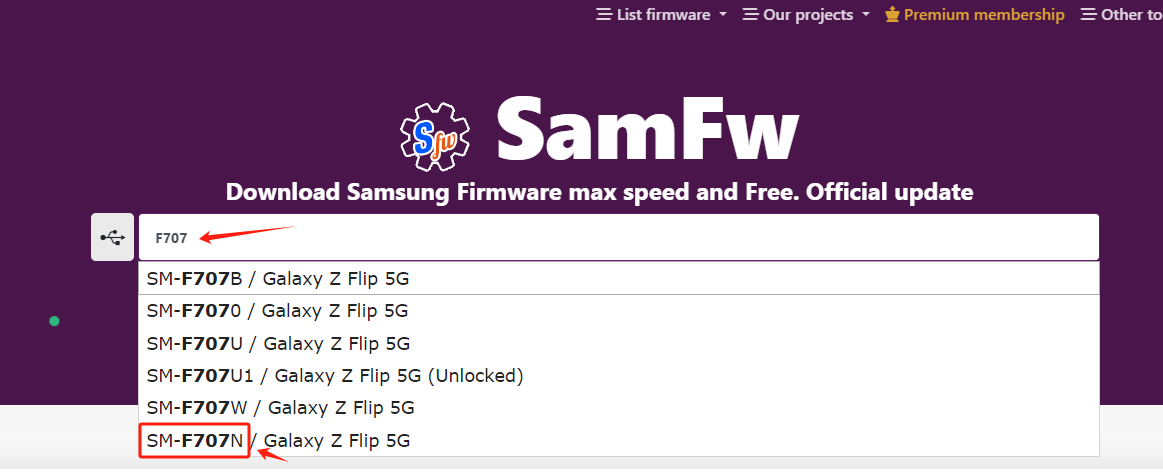The width and height of the screenshot is (1163, 473).
Task: Open the Other tools menu
Action: 1121,15
